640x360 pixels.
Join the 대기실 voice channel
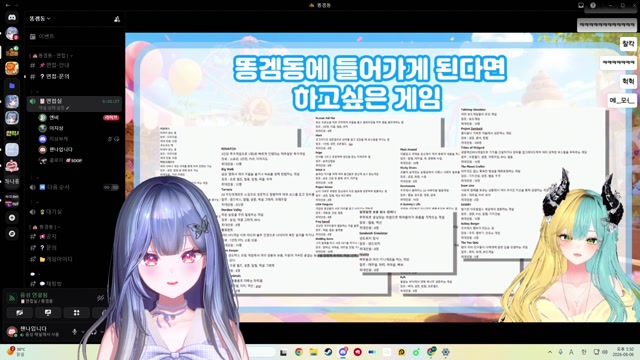coord(73,212)
